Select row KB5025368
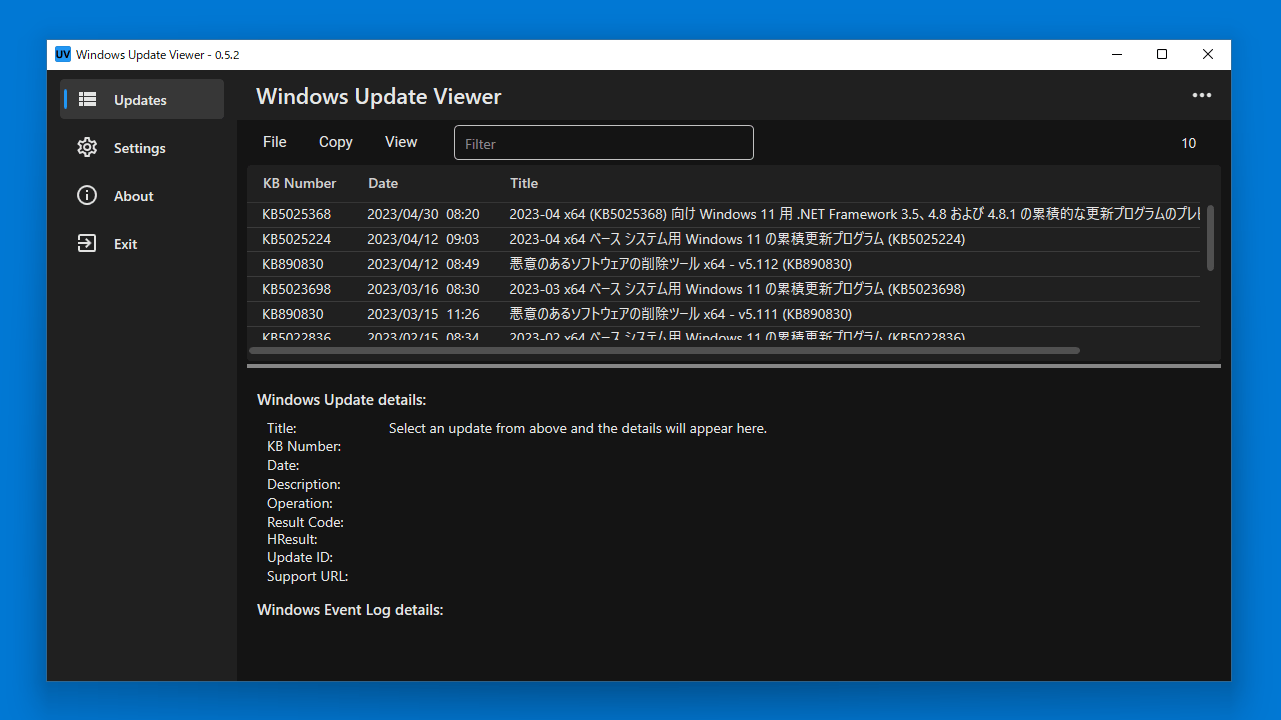Image resolution: width=1281 pixels, height=720 pixels. pyautogui.click(x=725, y=214)
